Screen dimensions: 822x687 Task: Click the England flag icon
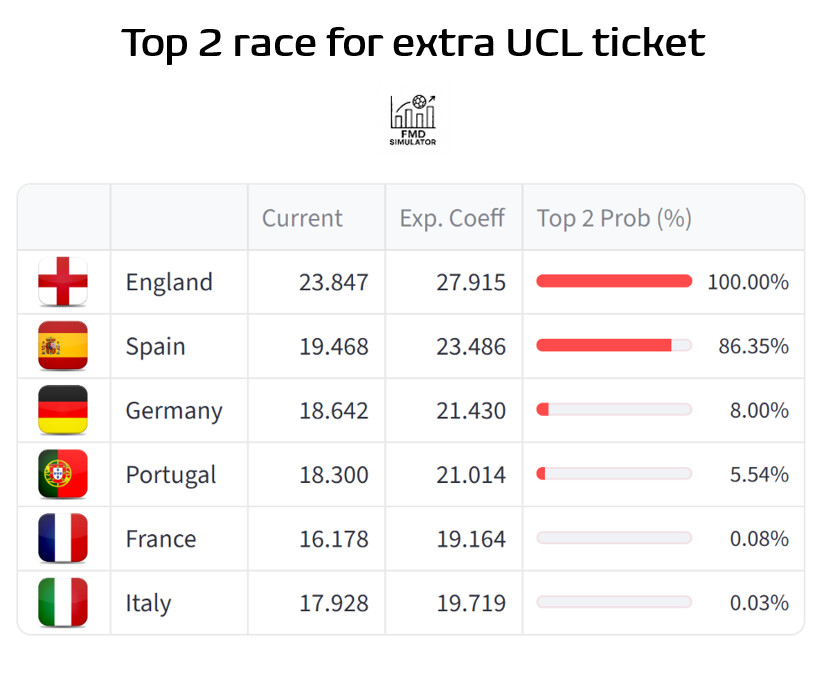click(x=63, y=282)
